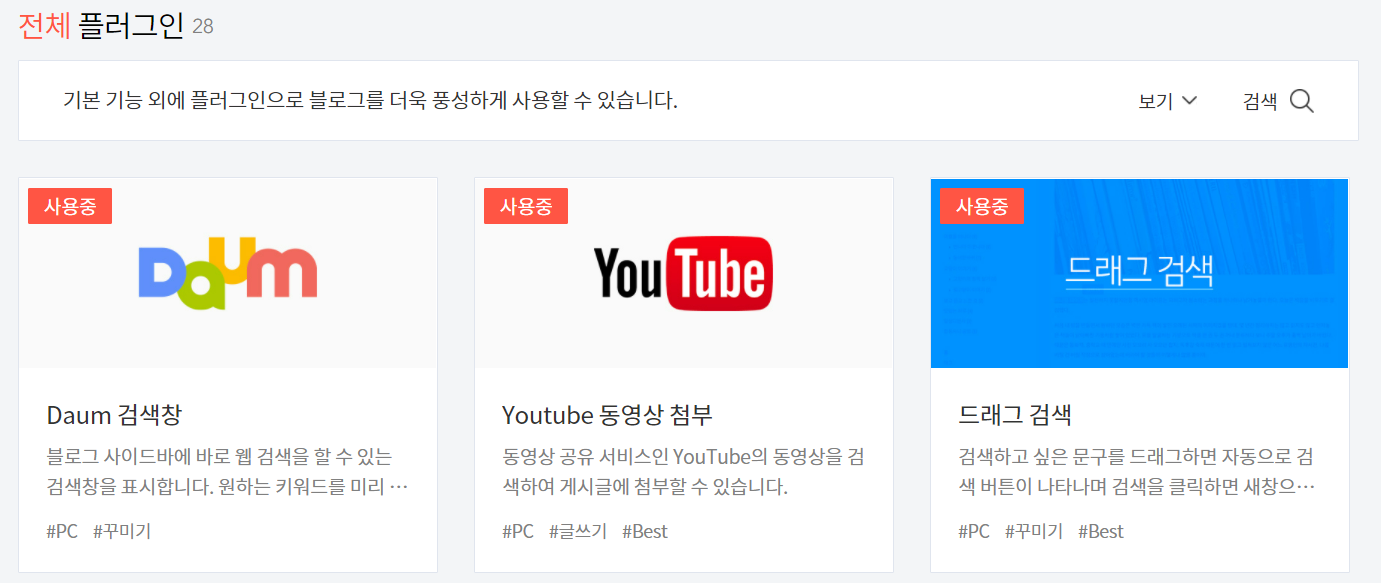
Task: Select #Best tag under 드래그 검색
Action: [x=1101, y=531]
